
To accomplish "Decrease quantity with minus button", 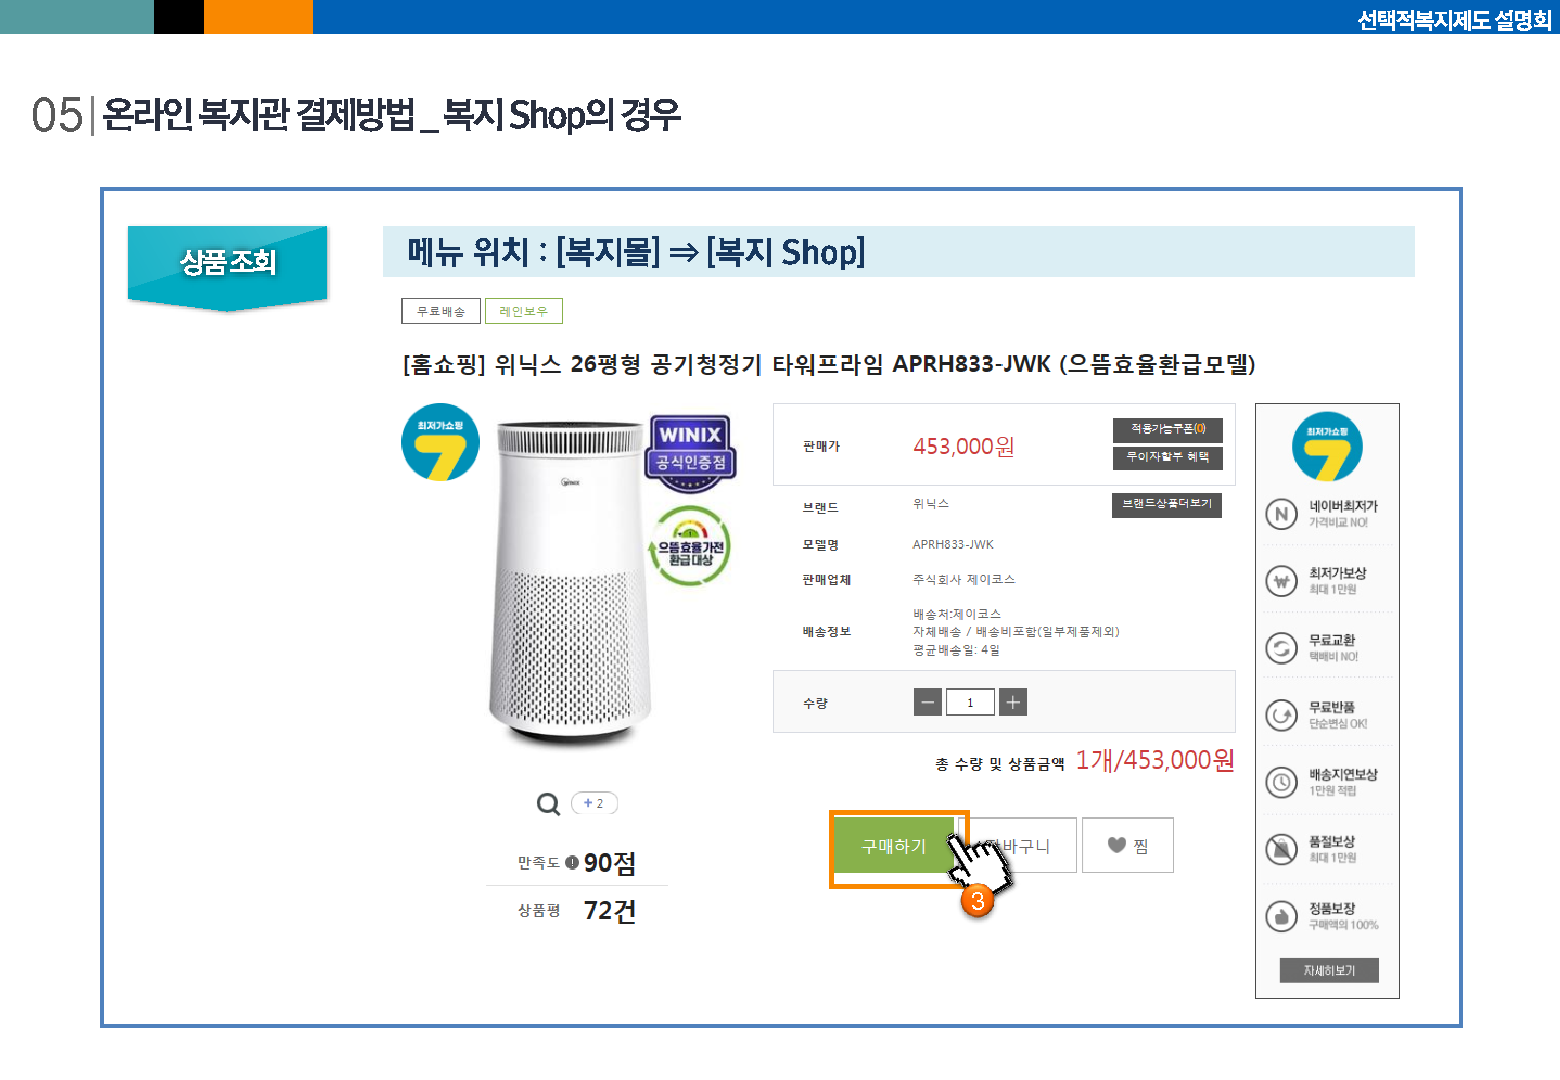I will pyautogui.click(x=928, y=702).
